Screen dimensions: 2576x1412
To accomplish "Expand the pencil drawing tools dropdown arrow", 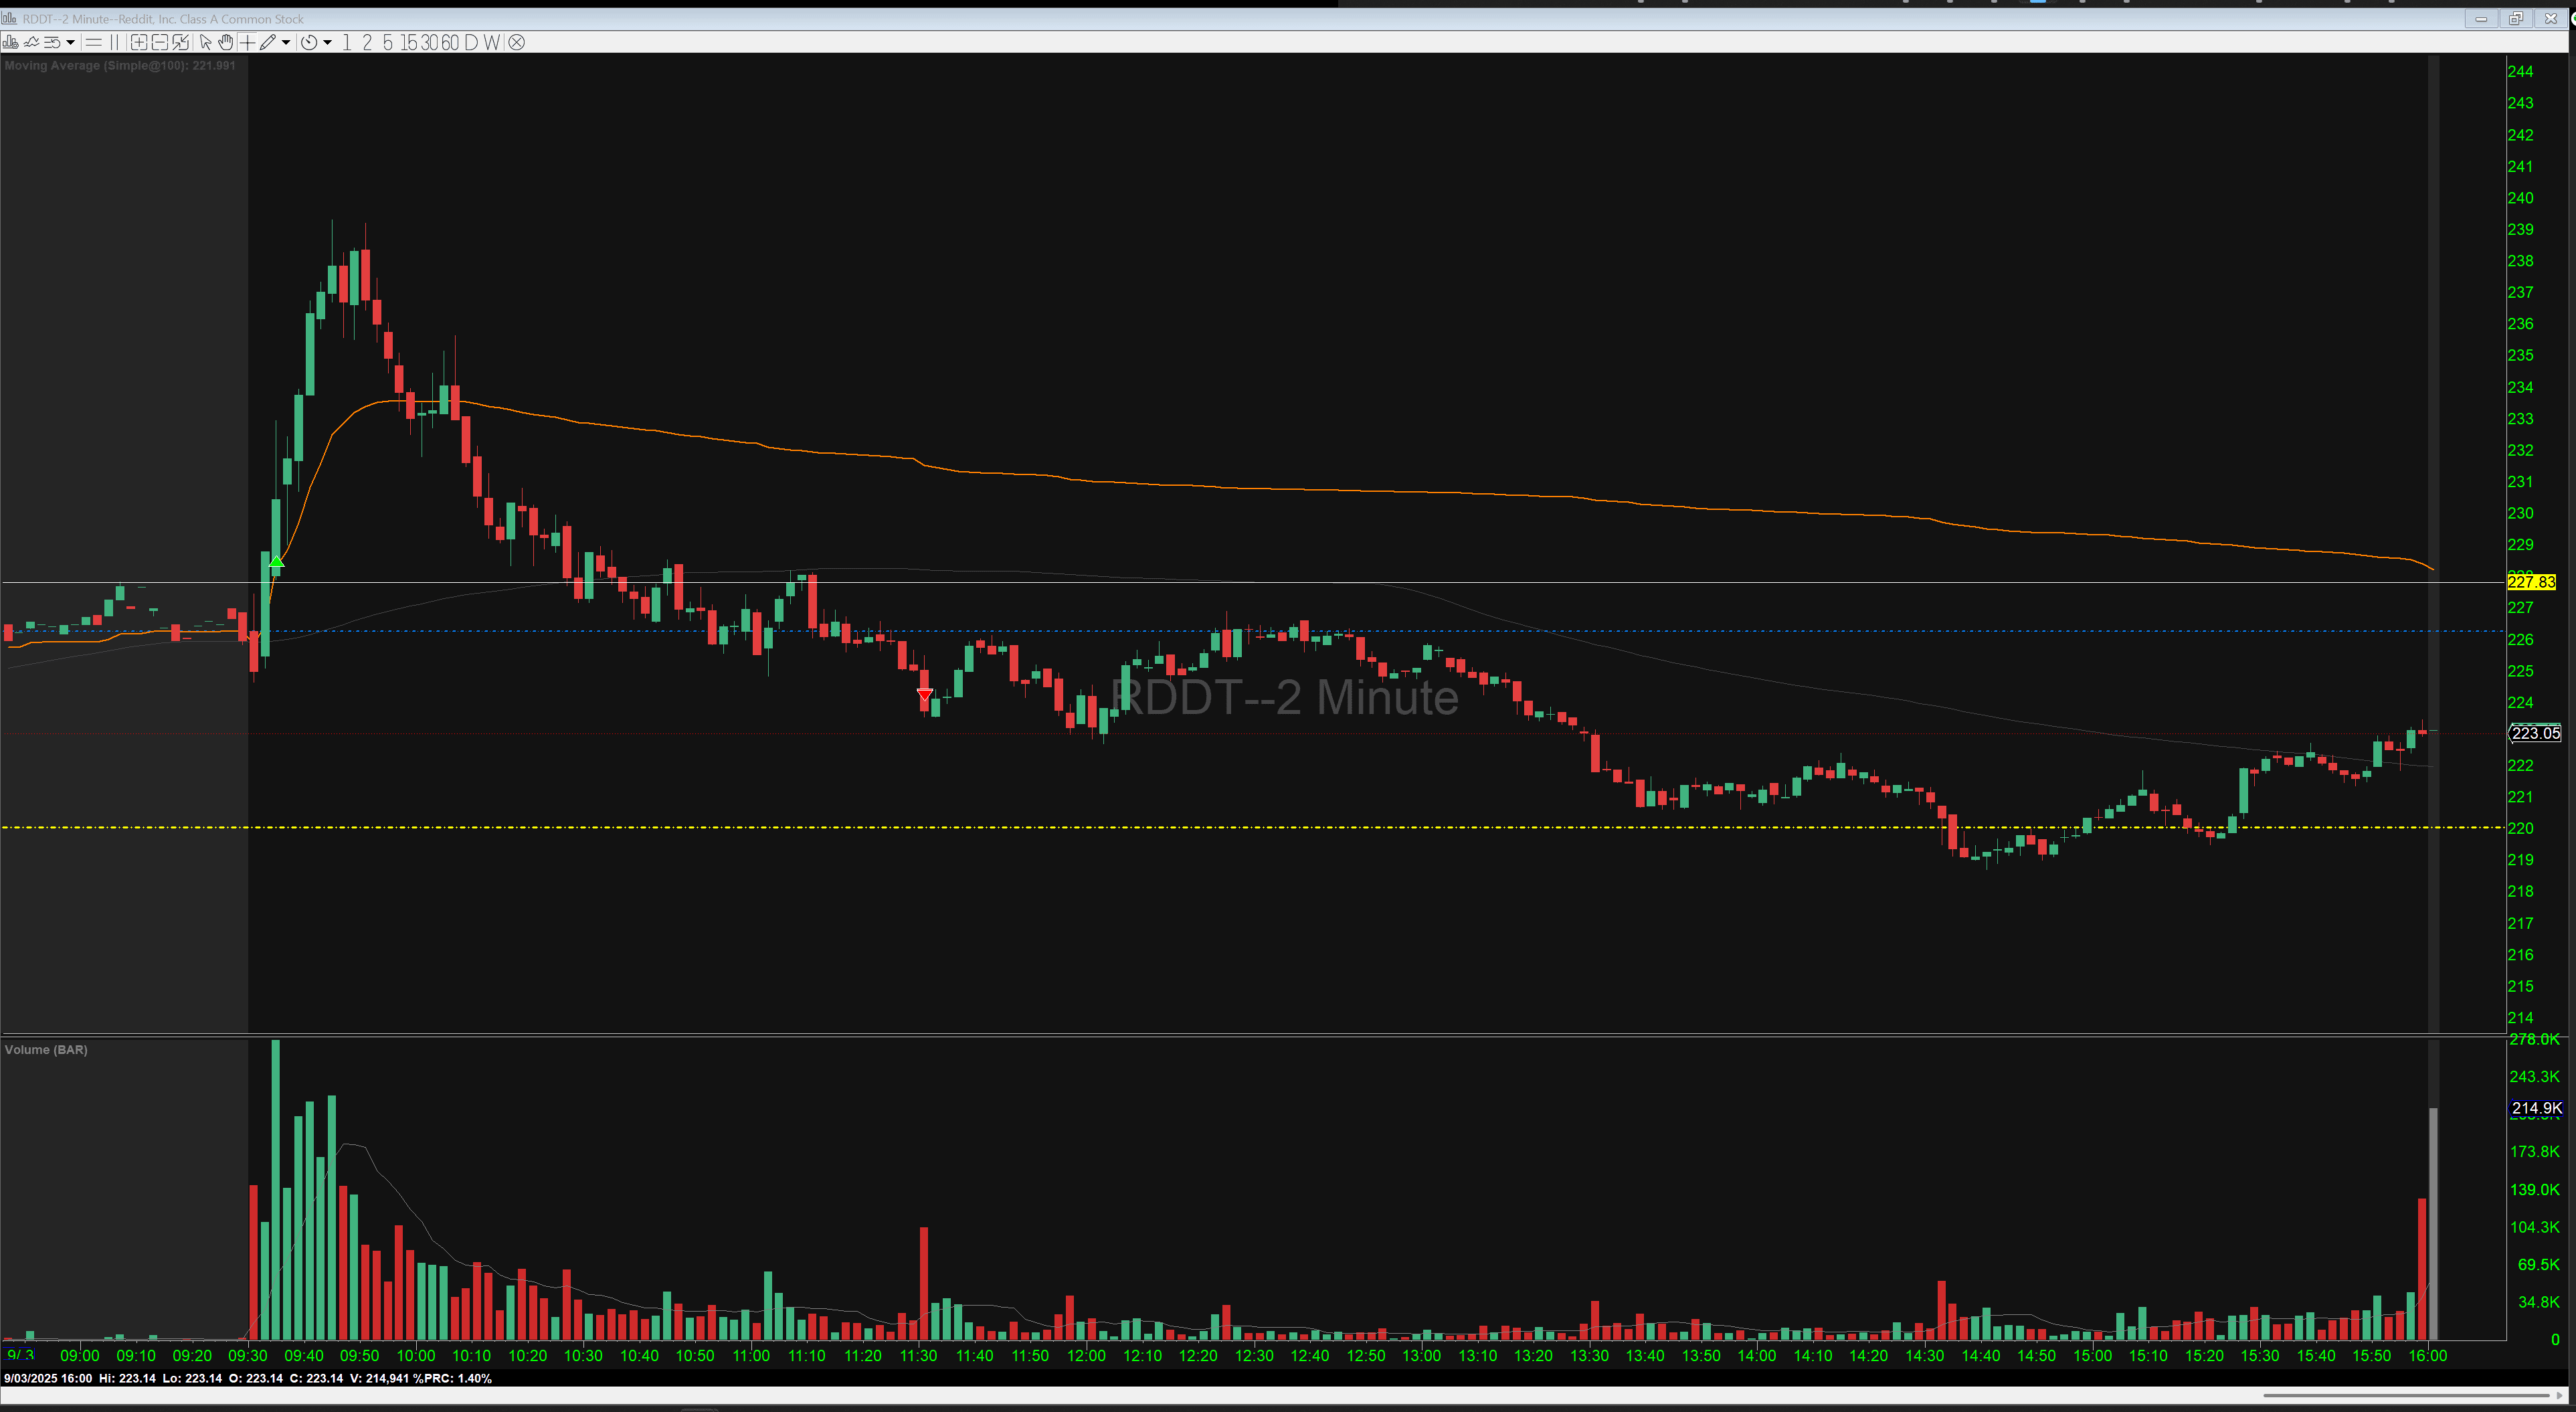I will pos(286,43).
